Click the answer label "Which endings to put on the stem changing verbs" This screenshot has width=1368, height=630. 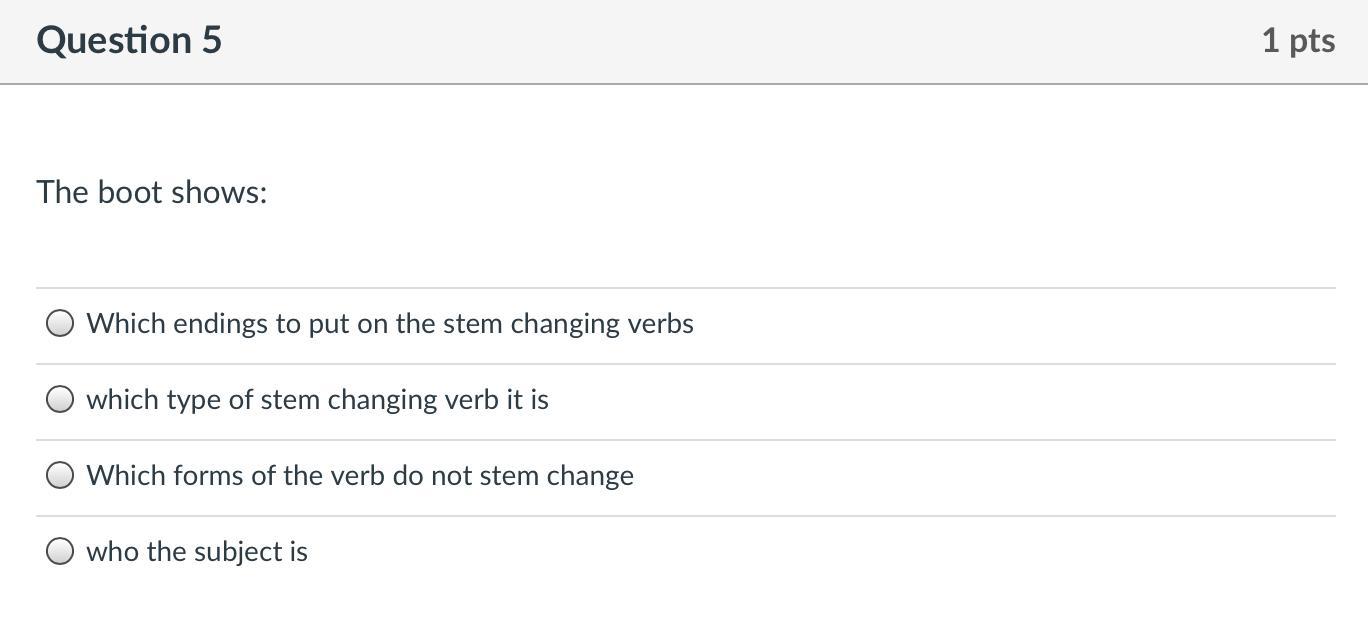point(389,324)
